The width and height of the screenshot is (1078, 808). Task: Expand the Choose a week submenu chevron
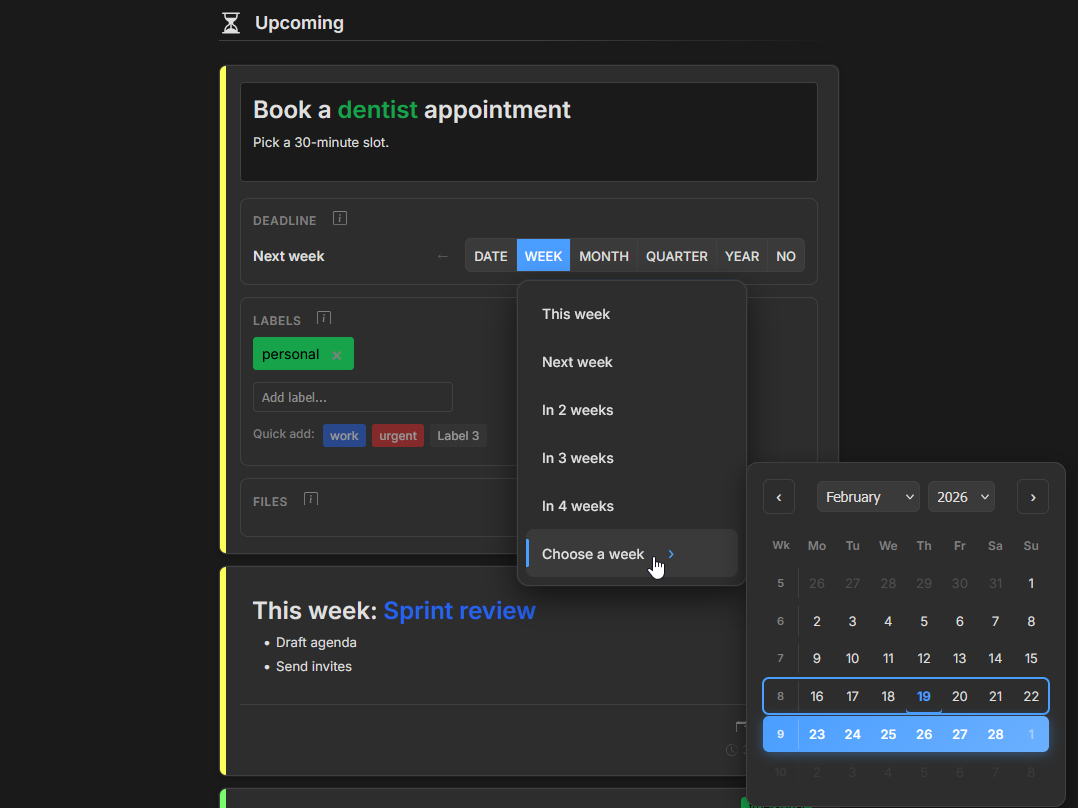pyautogui.click(x=671, y=554)
